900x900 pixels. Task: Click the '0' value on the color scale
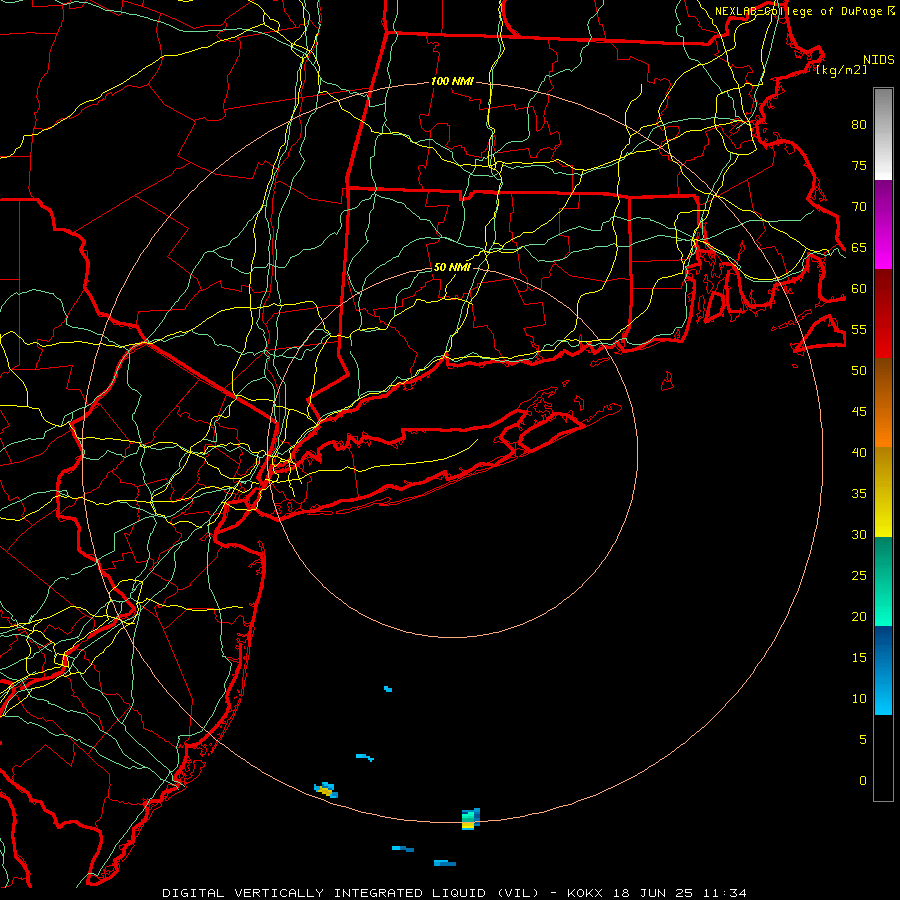pyautogui.click(x=863, y=781)
